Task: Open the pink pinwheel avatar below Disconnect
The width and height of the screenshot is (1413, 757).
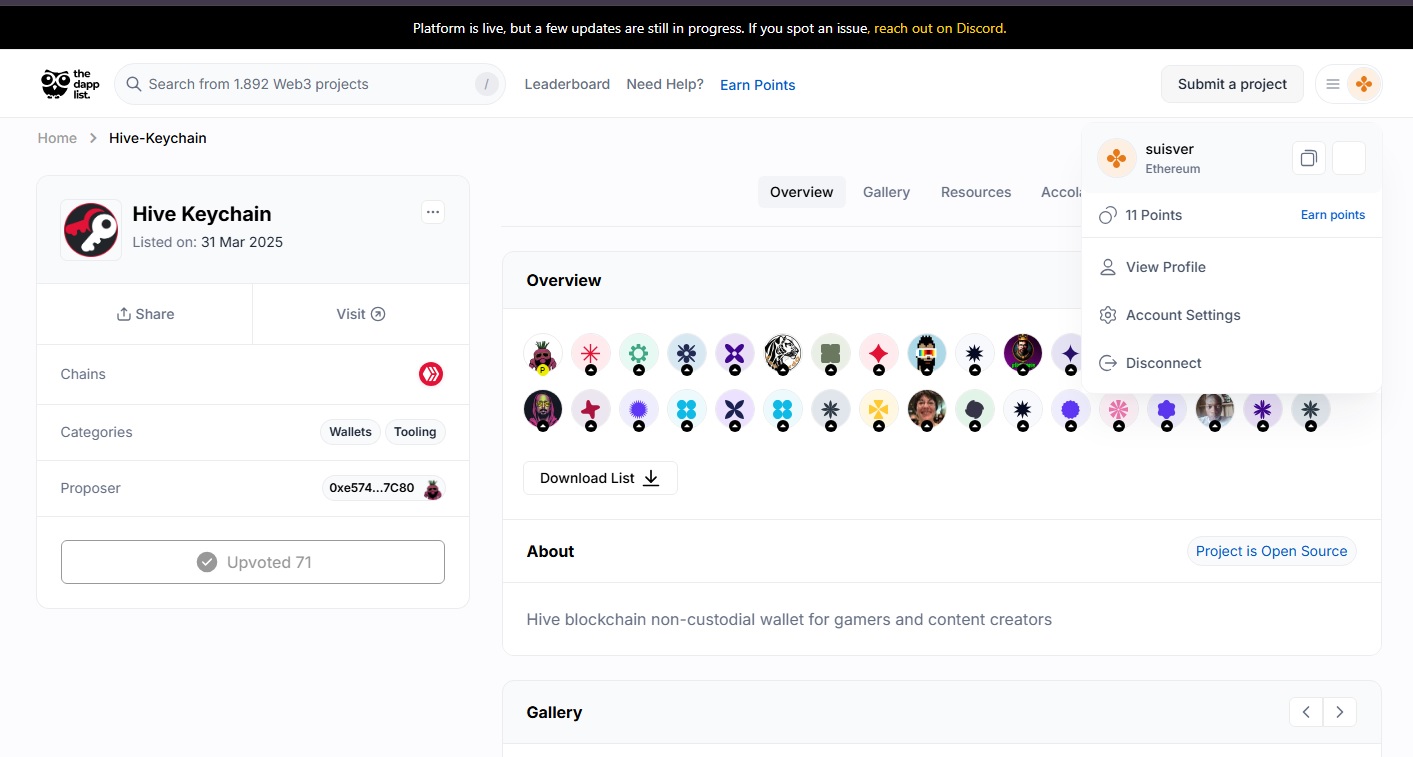Action: tap(1119, 409)
